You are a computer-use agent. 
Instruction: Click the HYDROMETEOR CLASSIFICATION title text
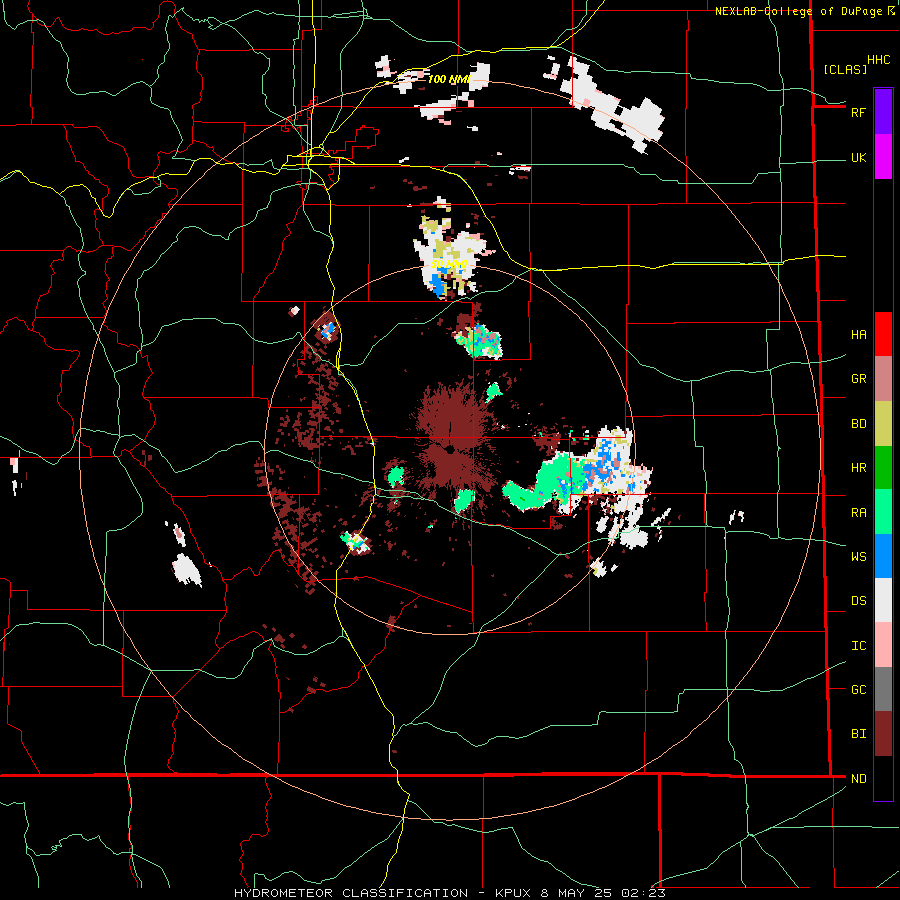(x=351, y=893)
